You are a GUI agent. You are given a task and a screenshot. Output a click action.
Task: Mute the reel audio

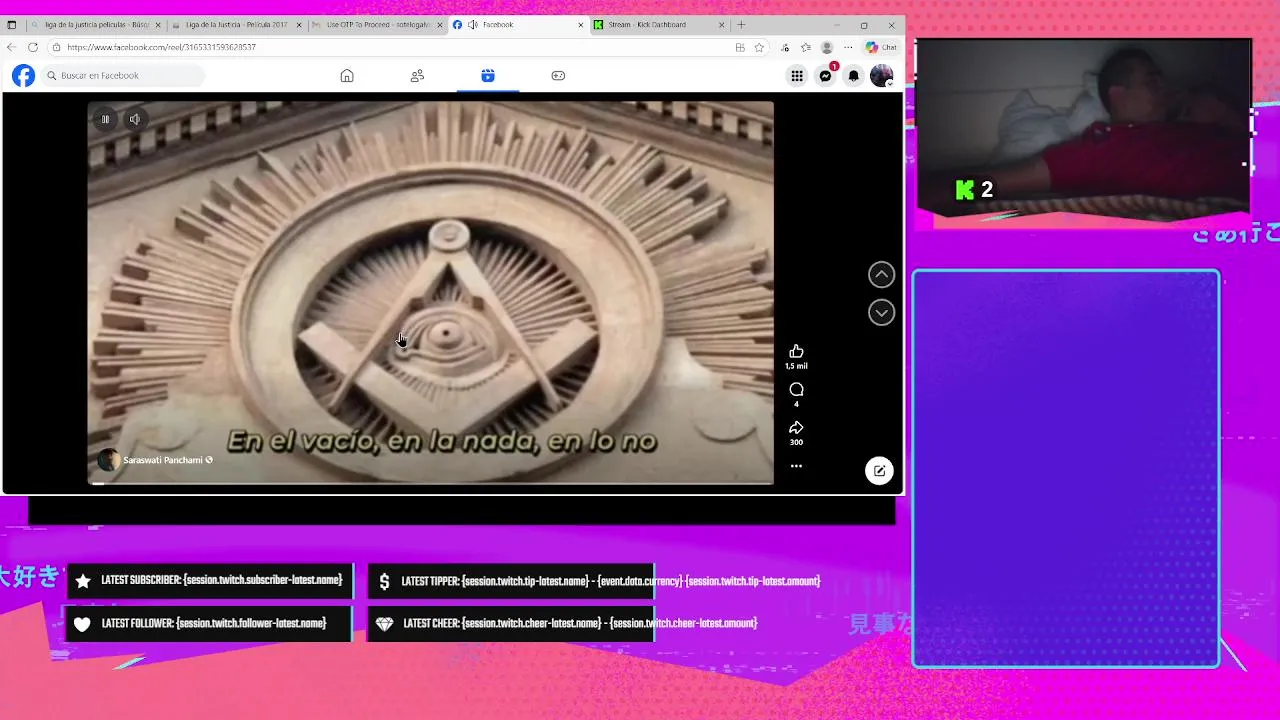(x=135, y=119)
